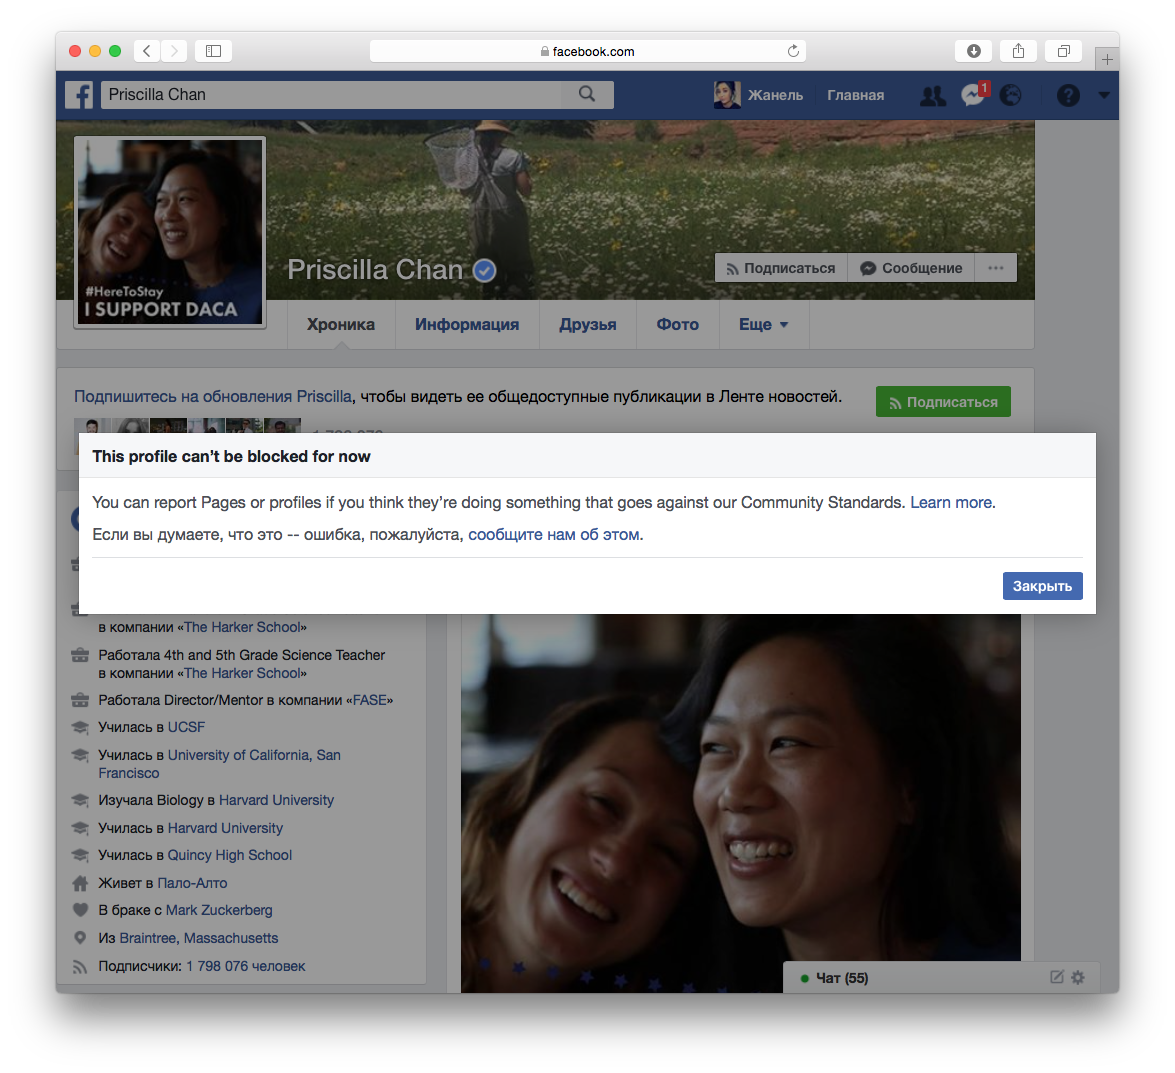The height and width of the screenshot is (1073, 1175).
Task: Open the notifications globe icon
Action: pyautogui.click(x=1010, y=95)
